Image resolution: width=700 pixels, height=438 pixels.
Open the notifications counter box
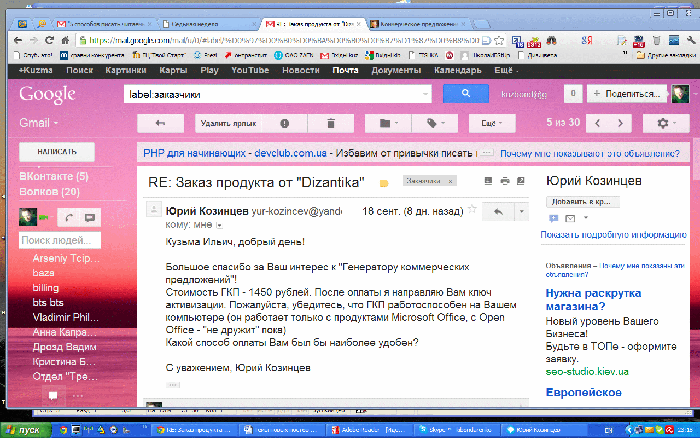click(573, 94)
